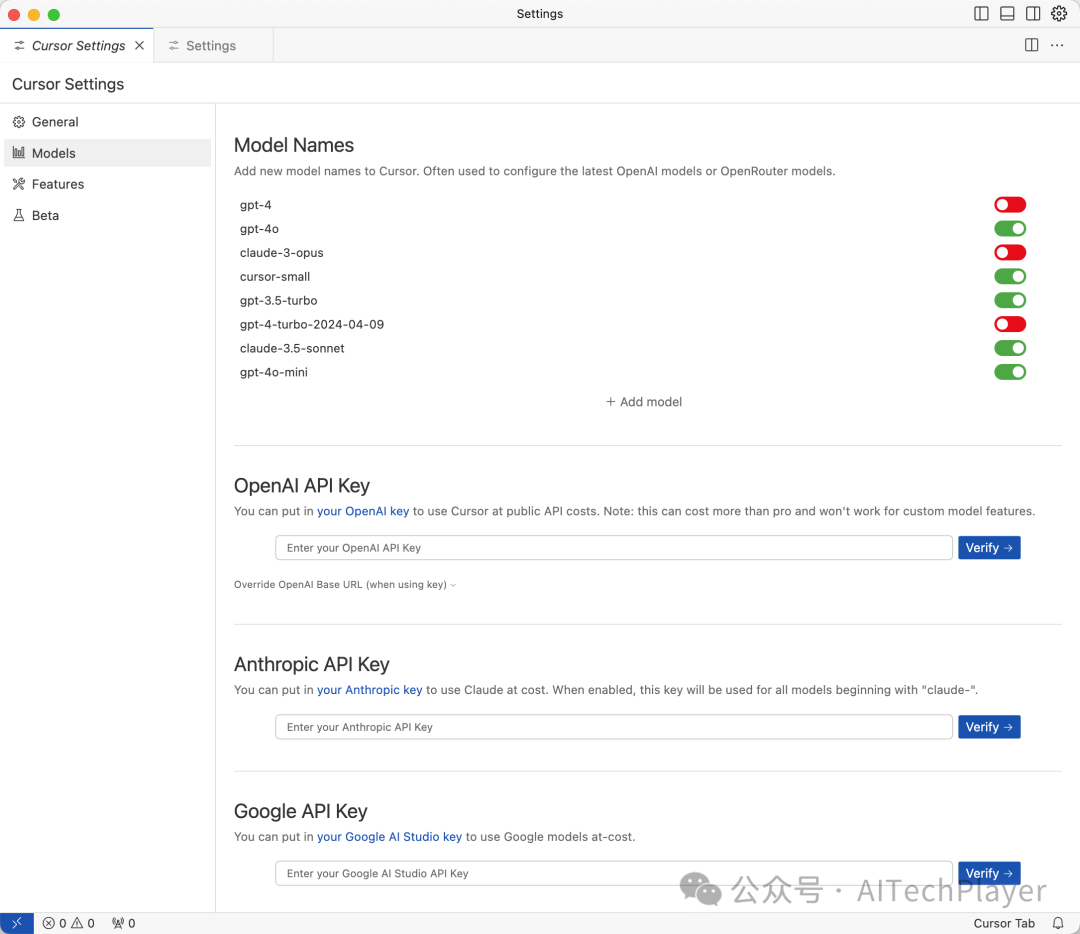Turn off the gpt-4o-mini toggle
The width and height of the screenshot is (1080, 934).
[1009, 372]
